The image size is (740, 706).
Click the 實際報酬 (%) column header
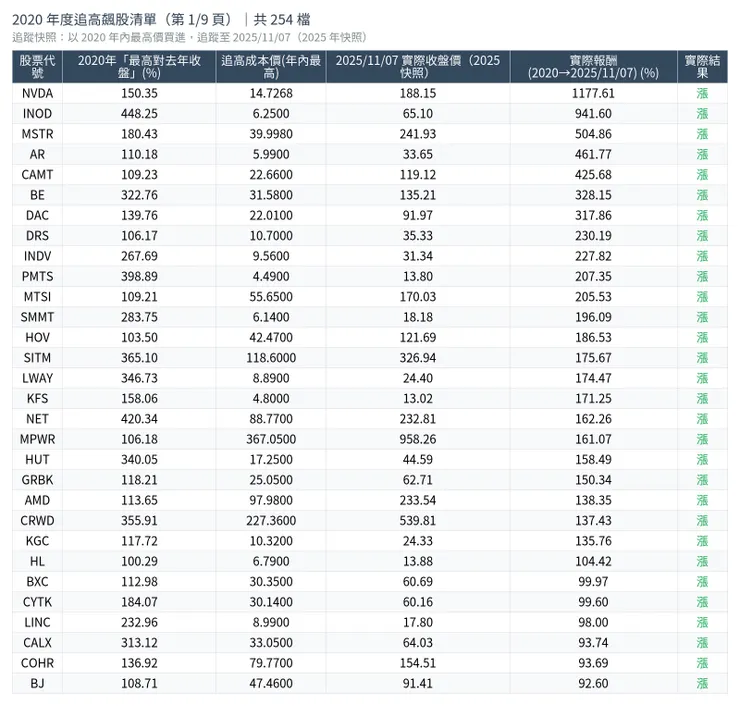pos(593,67)
